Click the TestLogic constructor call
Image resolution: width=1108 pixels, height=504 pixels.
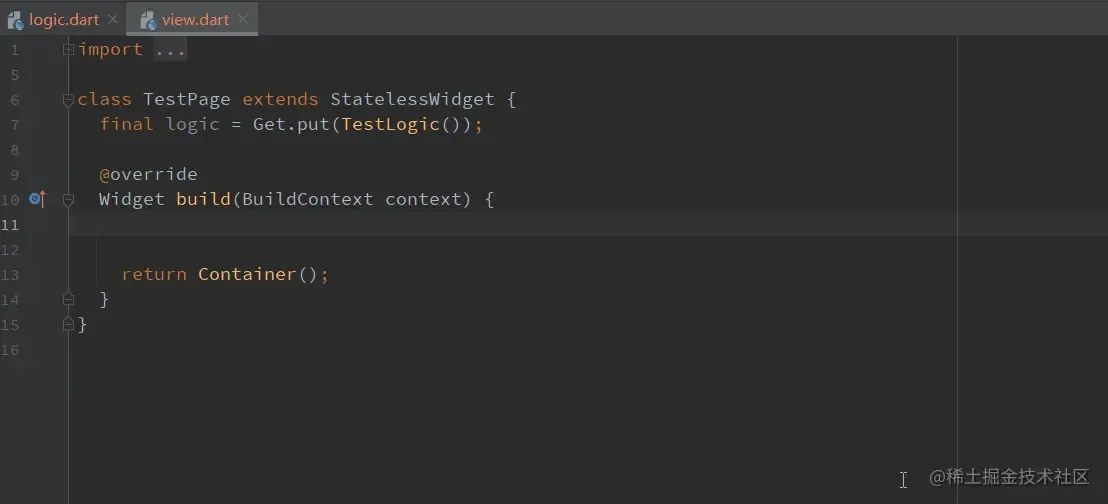pyautogui.click(x=391, y=124)
